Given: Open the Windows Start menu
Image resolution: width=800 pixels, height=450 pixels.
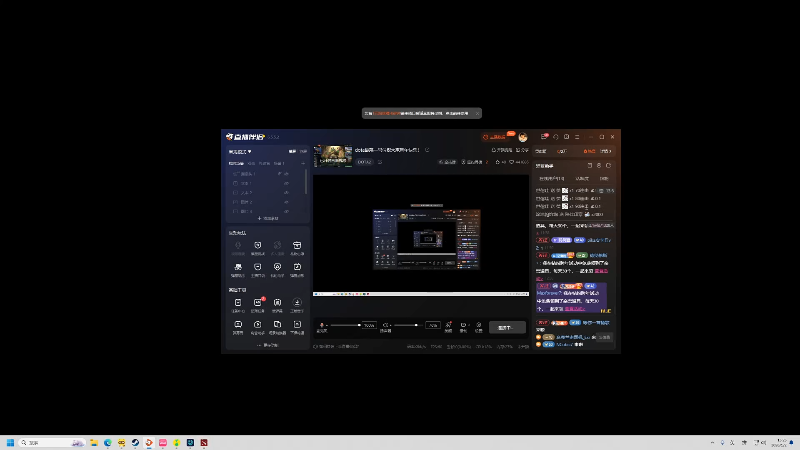Looking at the screenshot, I should (x=10, y=442).
